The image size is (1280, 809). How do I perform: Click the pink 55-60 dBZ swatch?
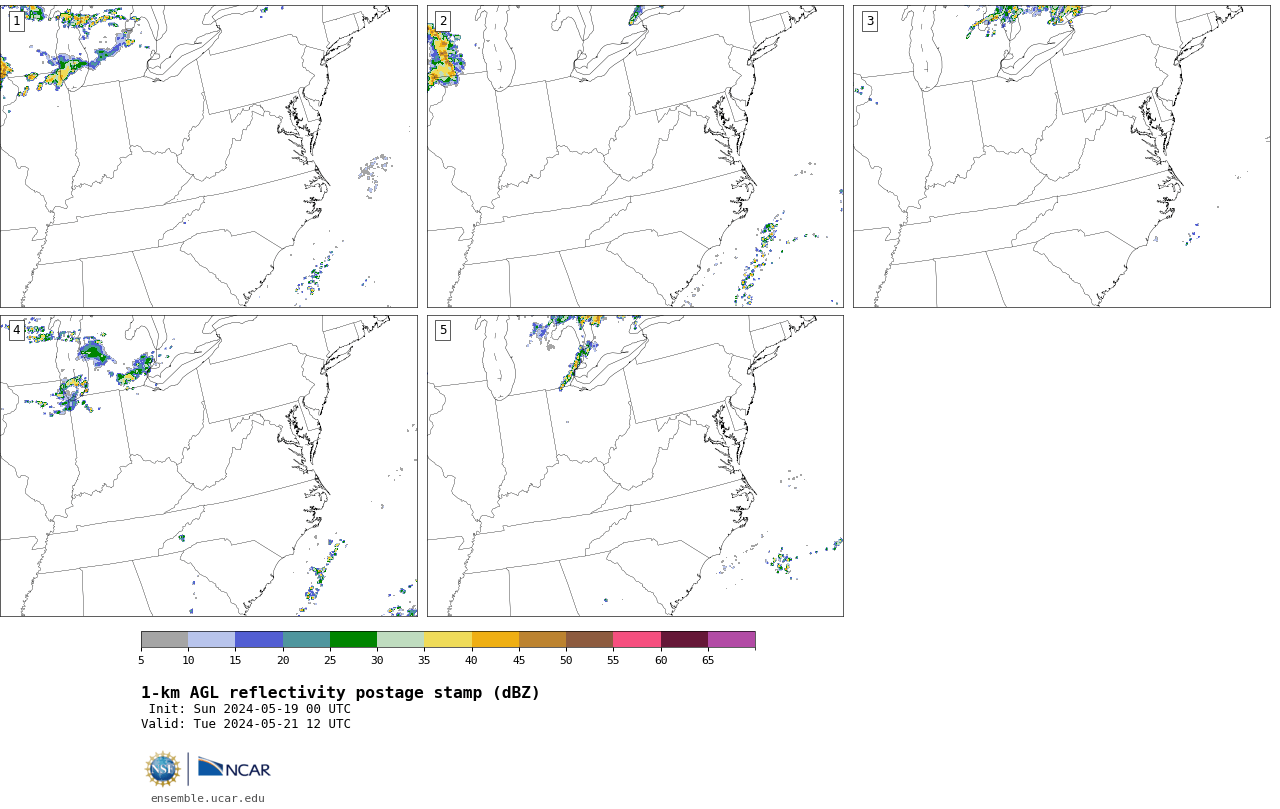[x=637, y=640]
